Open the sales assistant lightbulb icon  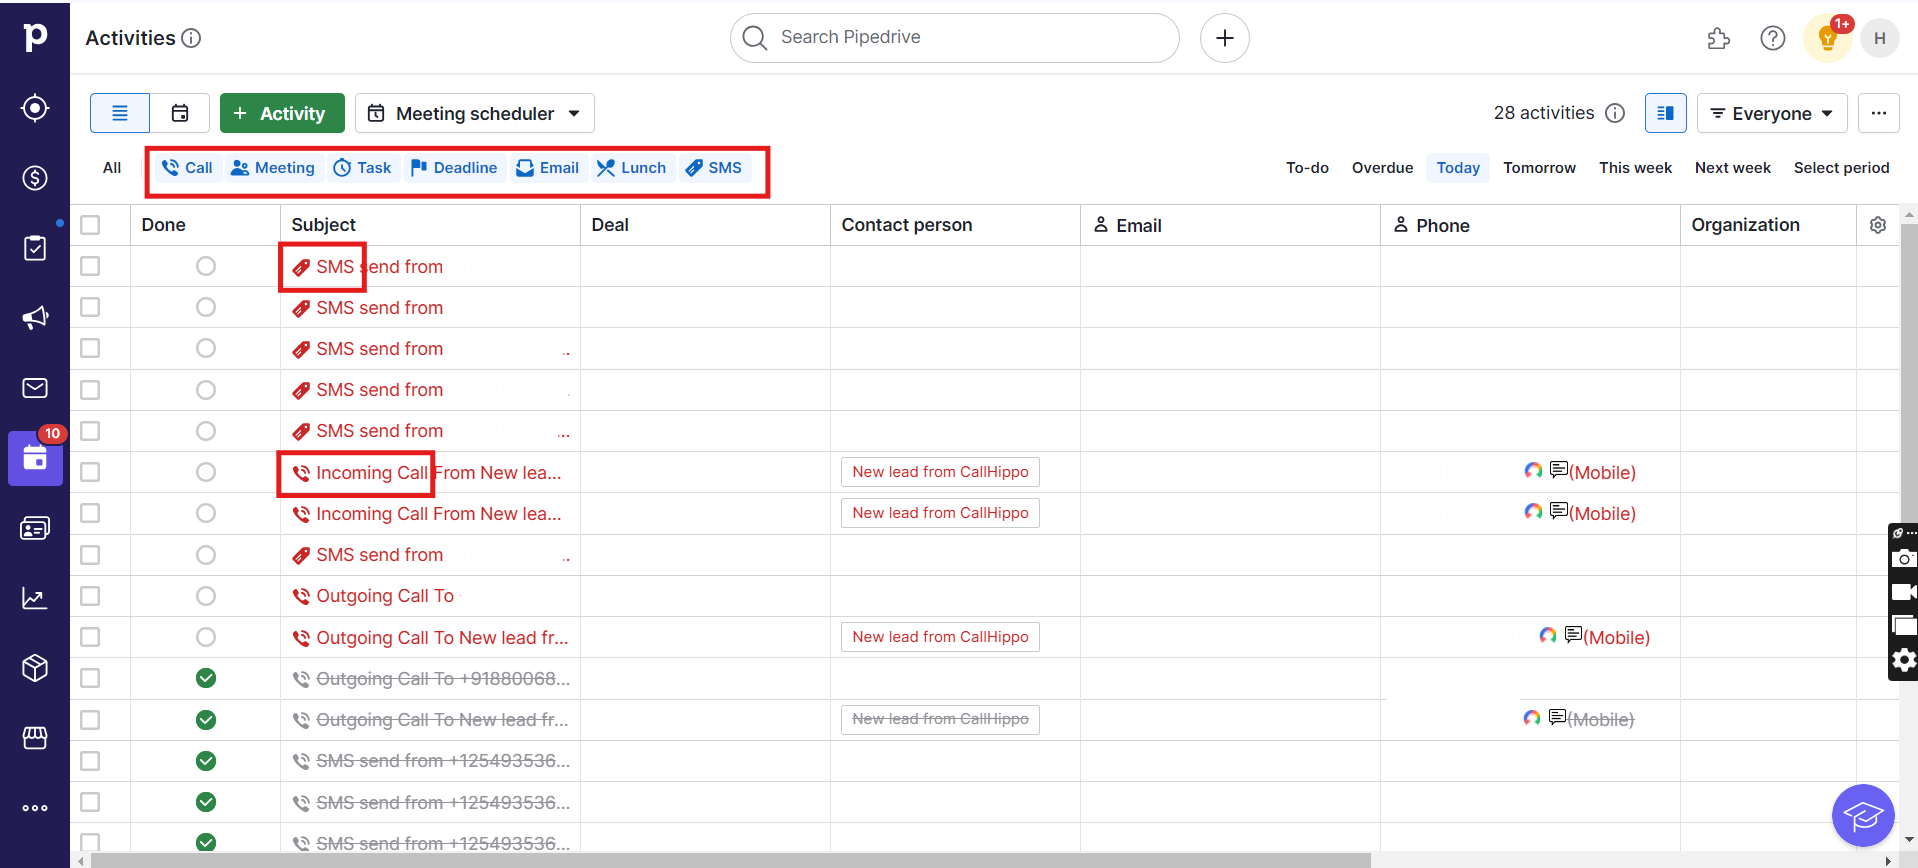point(1828,39)
